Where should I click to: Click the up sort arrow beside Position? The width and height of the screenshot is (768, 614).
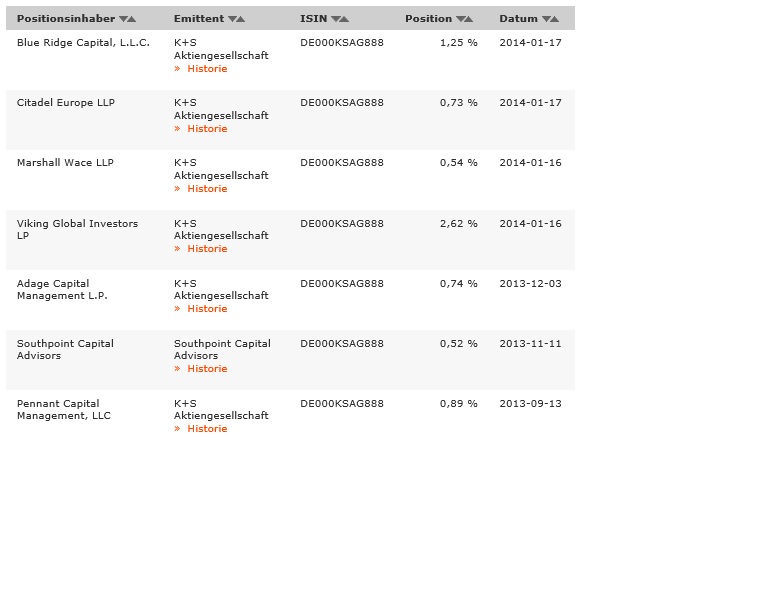tap(468, 19)
